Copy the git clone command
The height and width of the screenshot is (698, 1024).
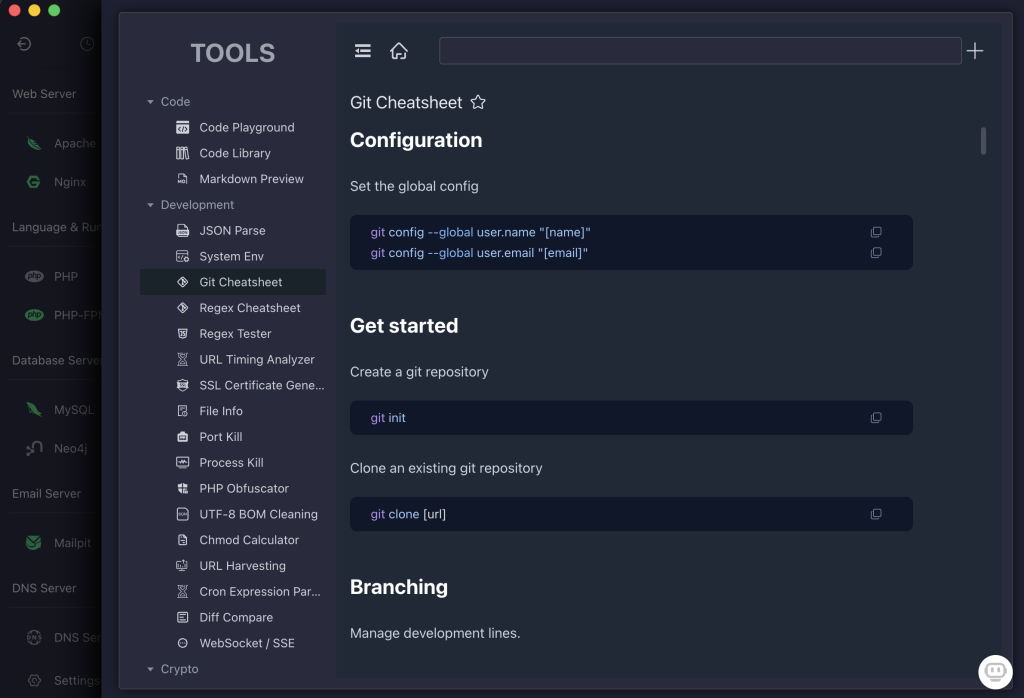tap(876, 515)
